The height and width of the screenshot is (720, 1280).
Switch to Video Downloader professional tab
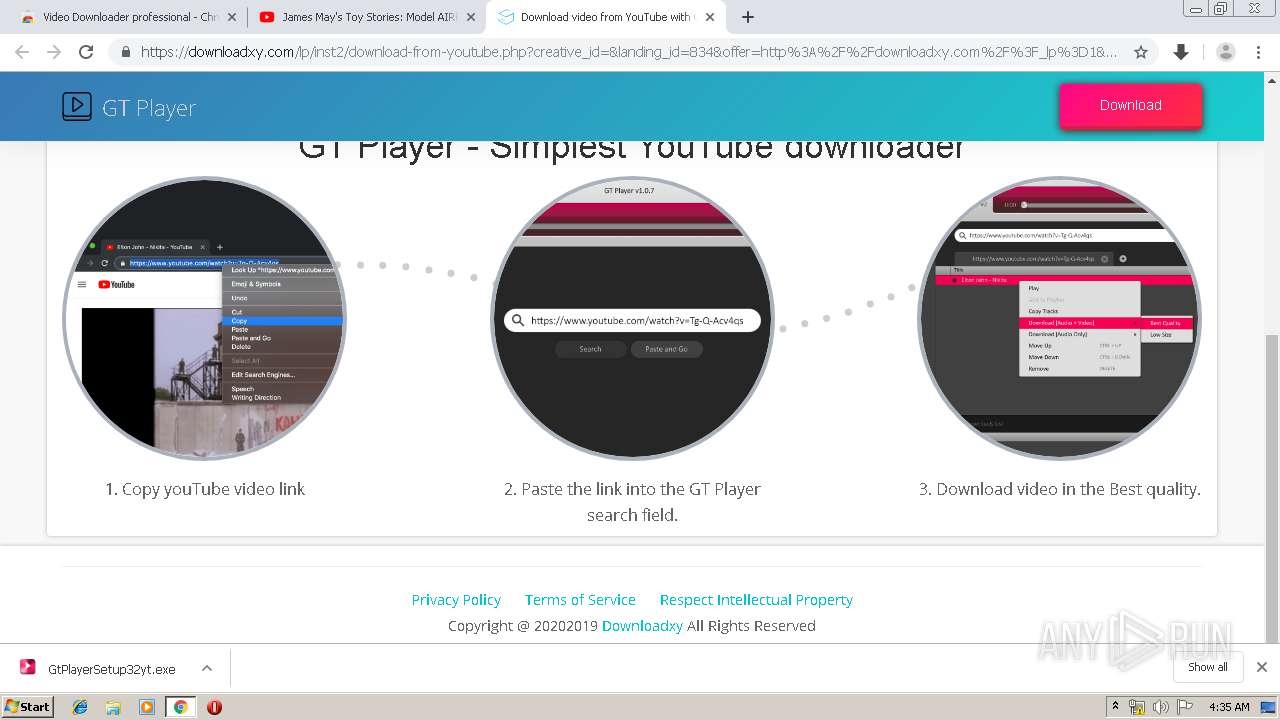point(129,17)
